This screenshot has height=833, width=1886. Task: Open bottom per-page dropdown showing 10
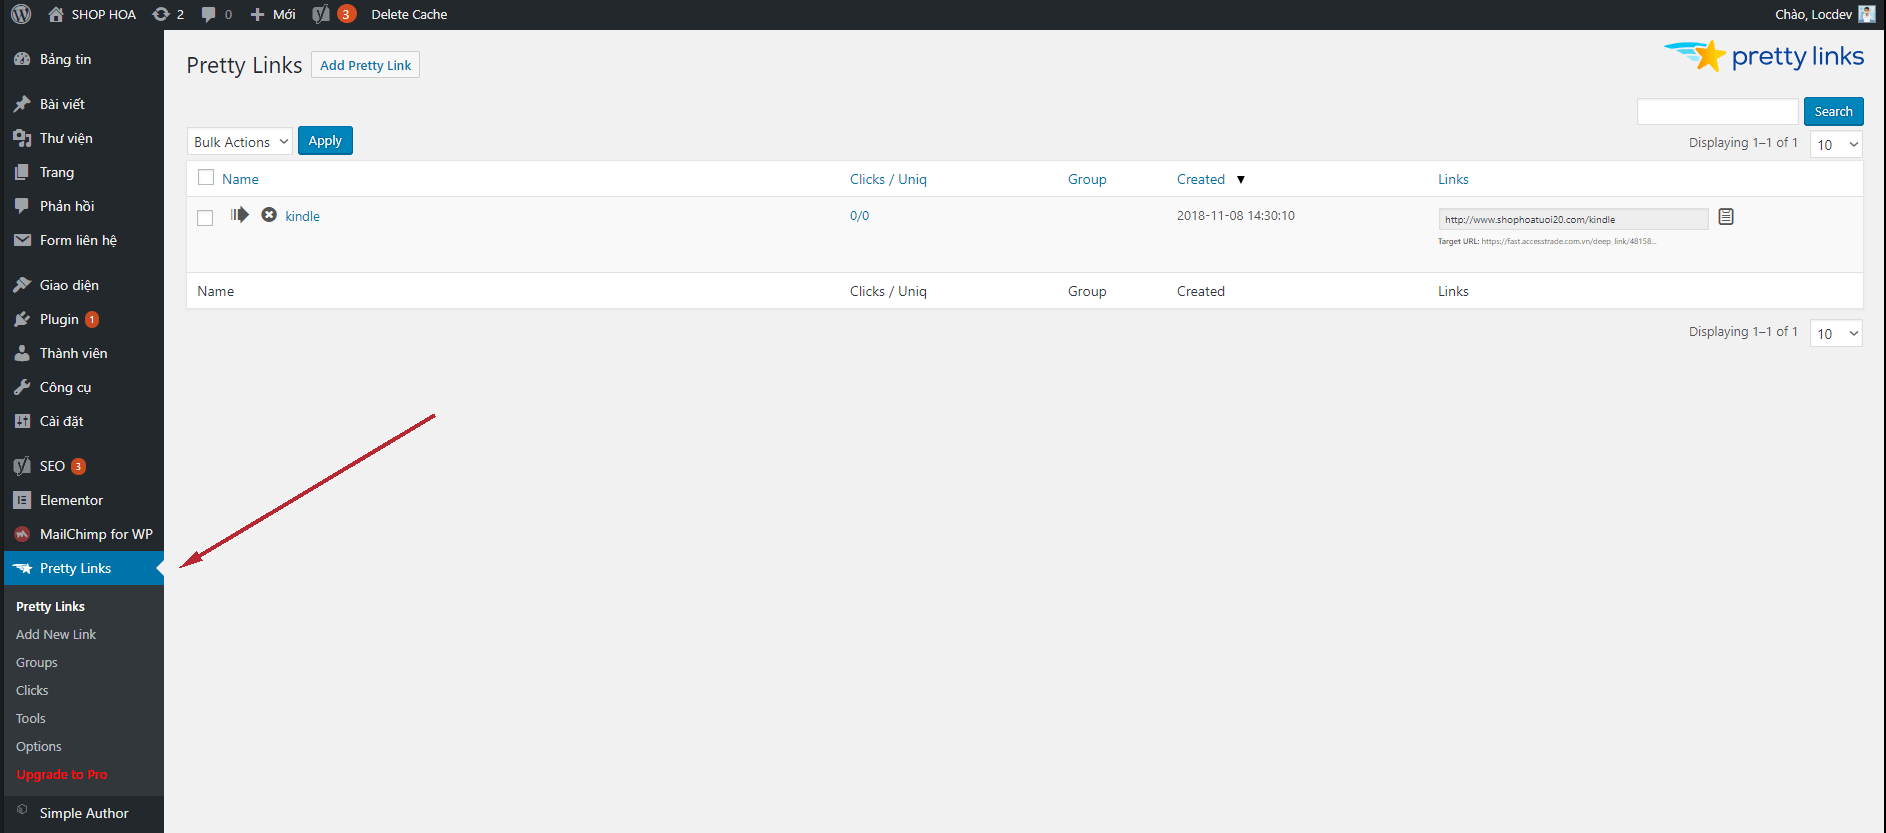tap(1836, 333)
